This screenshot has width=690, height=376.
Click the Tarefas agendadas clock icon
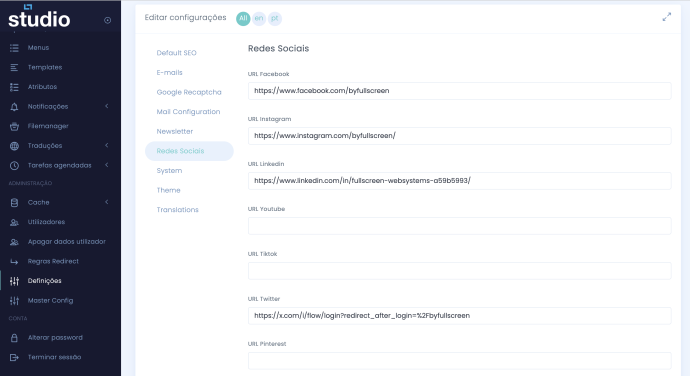(15, 166)
